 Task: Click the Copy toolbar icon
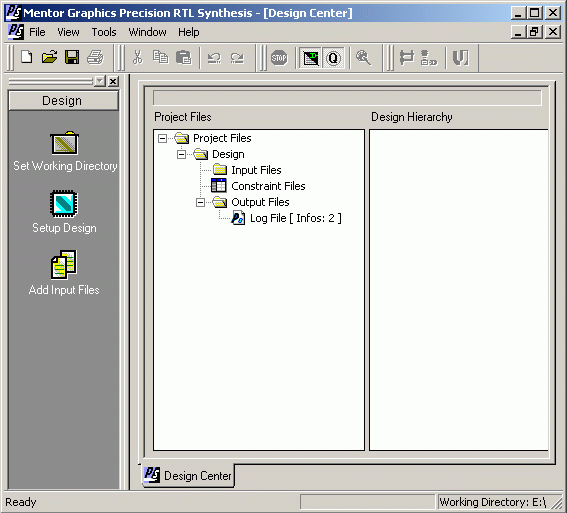[161, 57]
